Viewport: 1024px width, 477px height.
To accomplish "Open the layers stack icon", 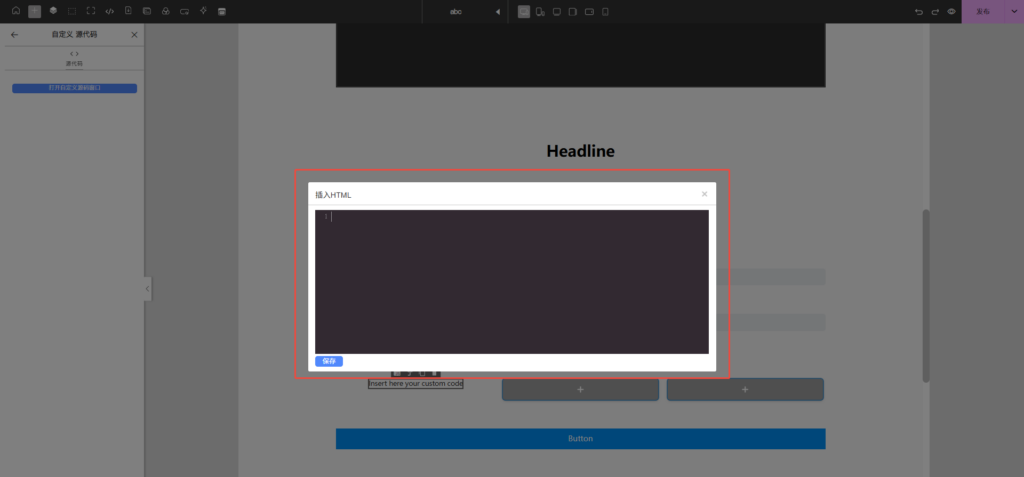I will pos(53,11).
